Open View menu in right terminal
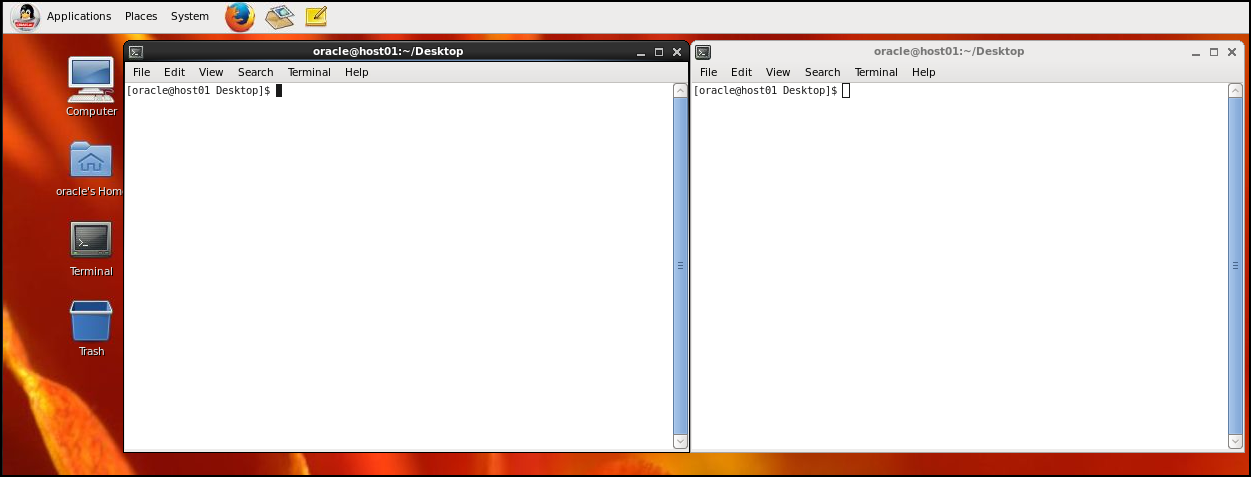Viewport: 1251px width, 477px height. (778, 72)
